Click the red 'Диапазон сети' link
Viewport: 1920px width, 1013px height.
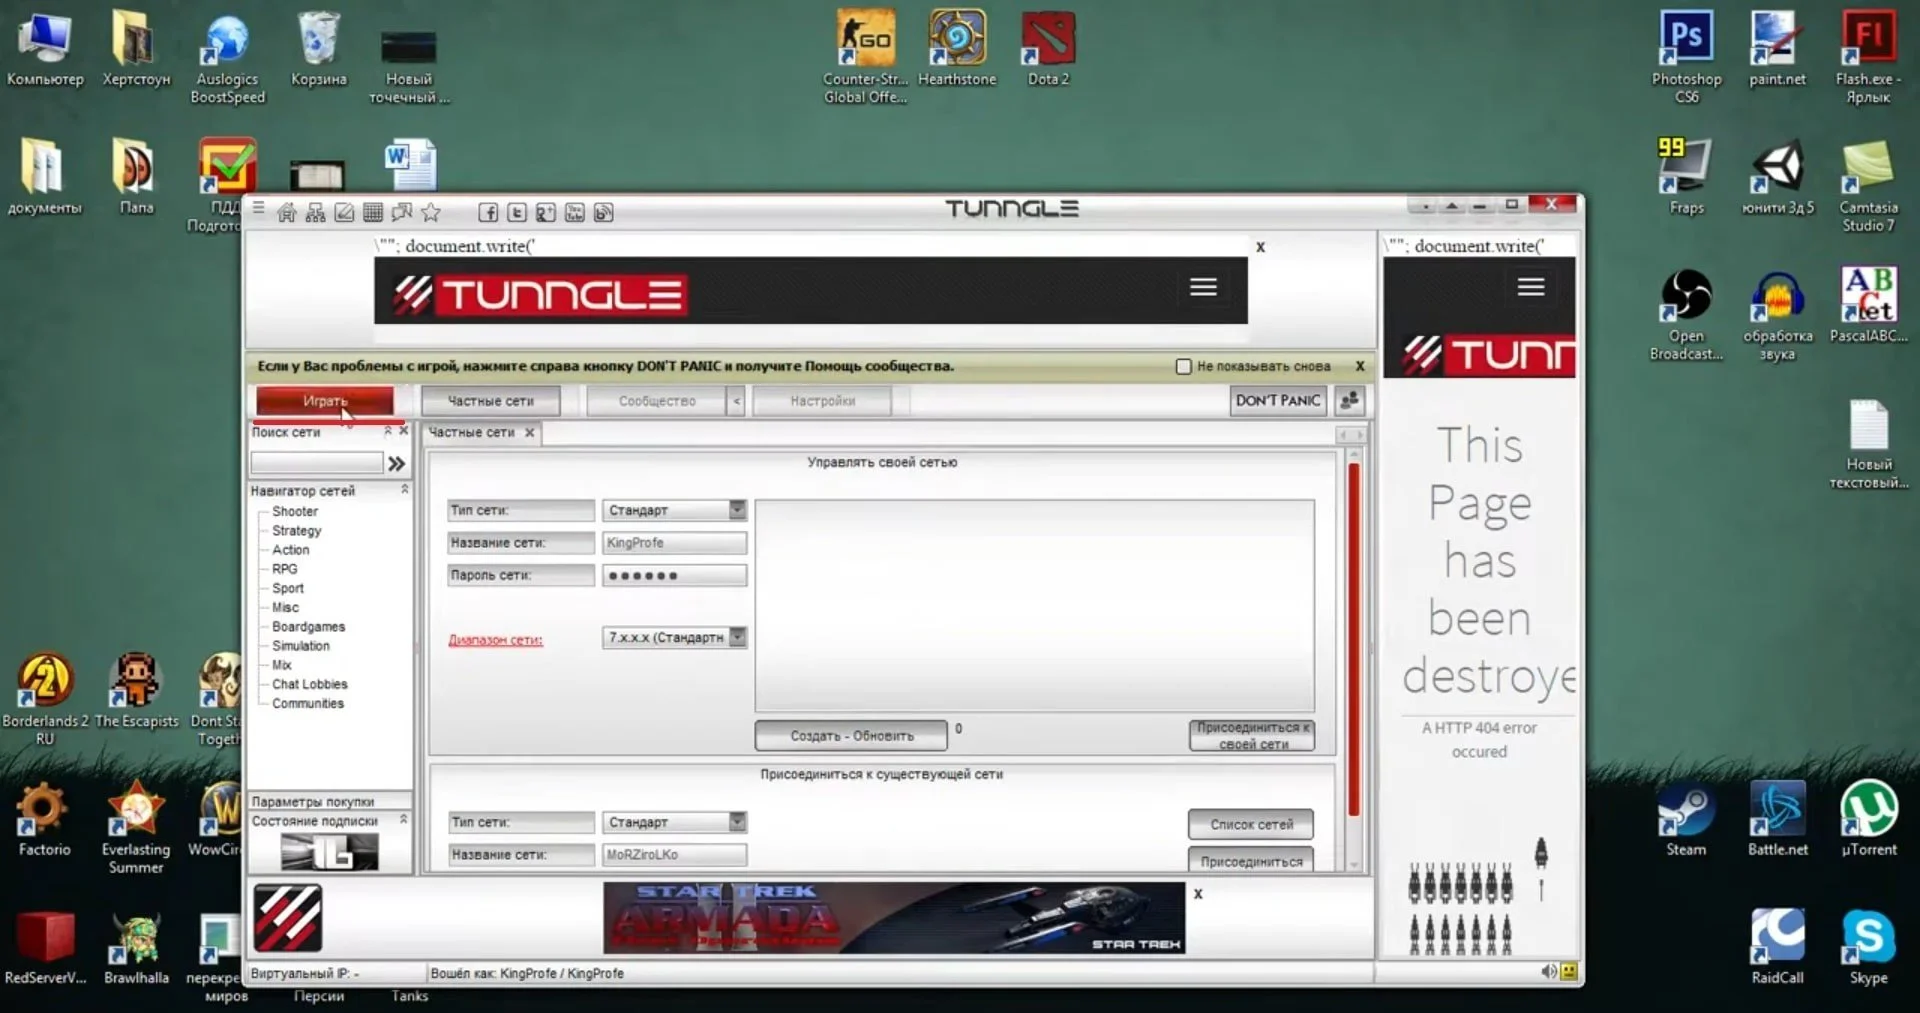point(495,640)
